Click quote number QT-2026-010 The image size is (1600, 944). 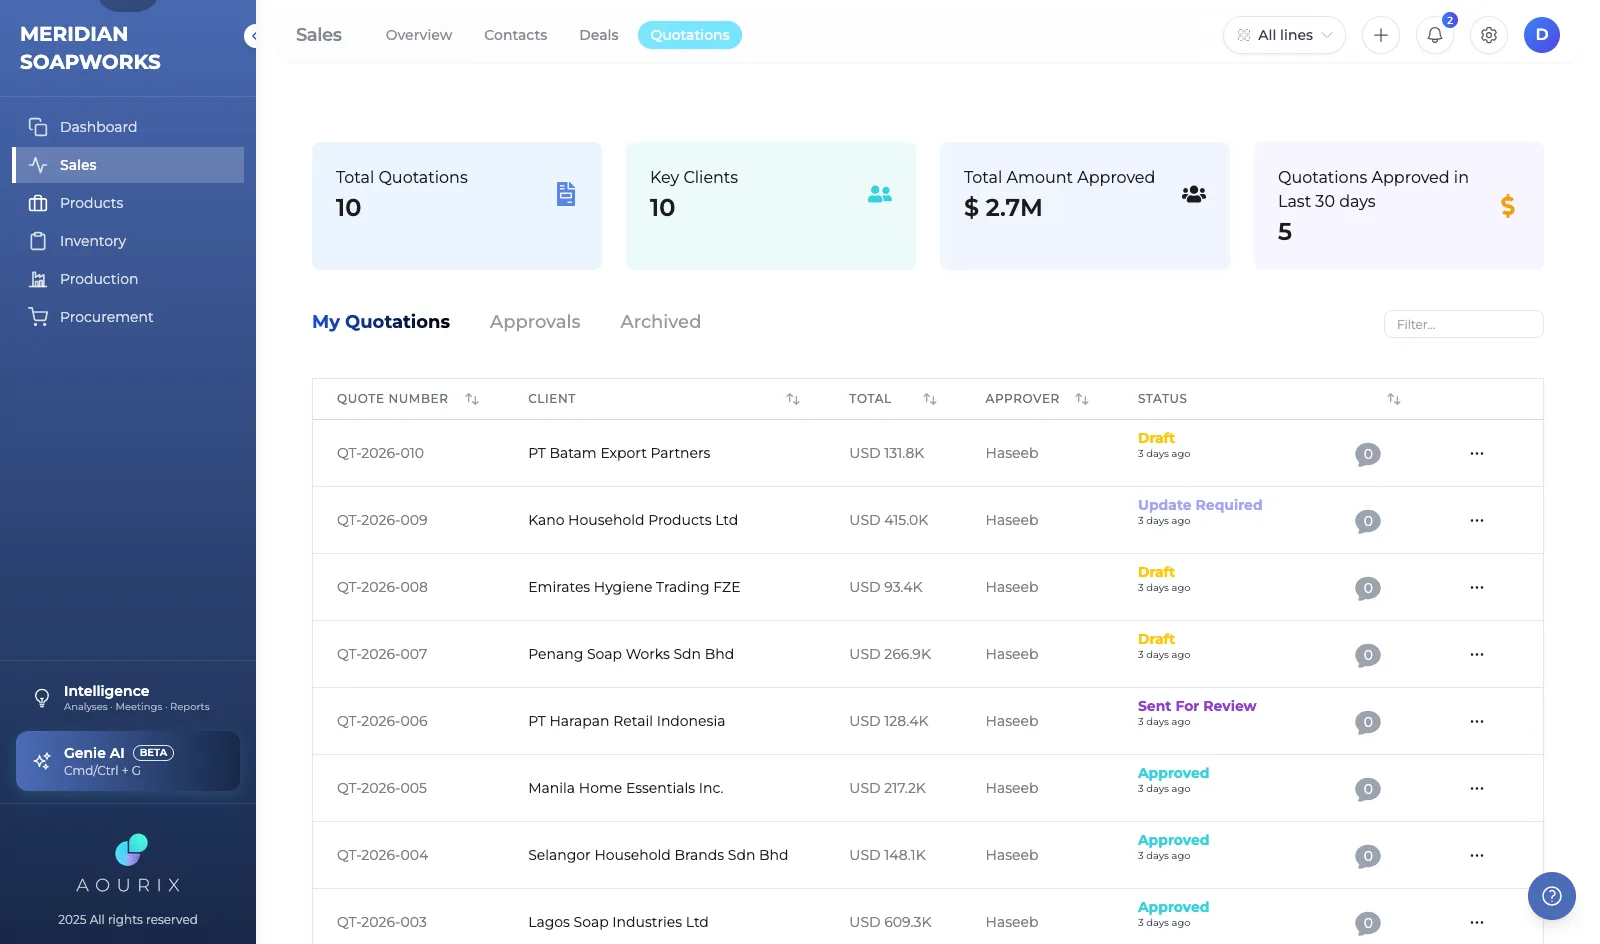click(380, 453)
